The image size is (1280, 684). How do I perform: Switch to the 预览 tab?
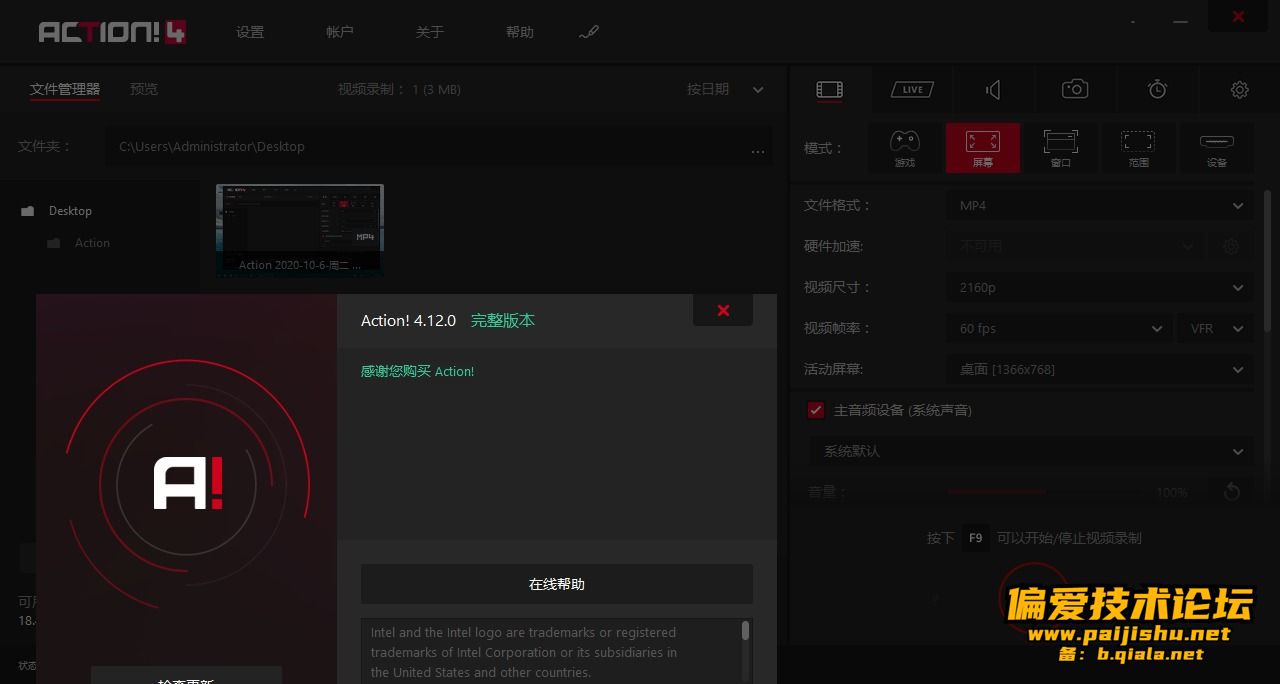[x=144, y=89]
